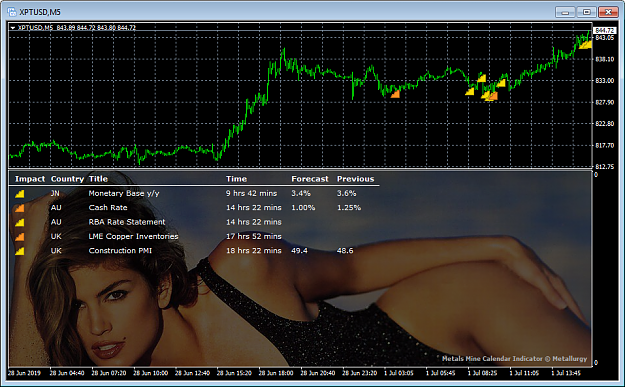Click the 833.00 price axis label
The height and width of the screenshot is (387, 625).
[x=605, y=81]
